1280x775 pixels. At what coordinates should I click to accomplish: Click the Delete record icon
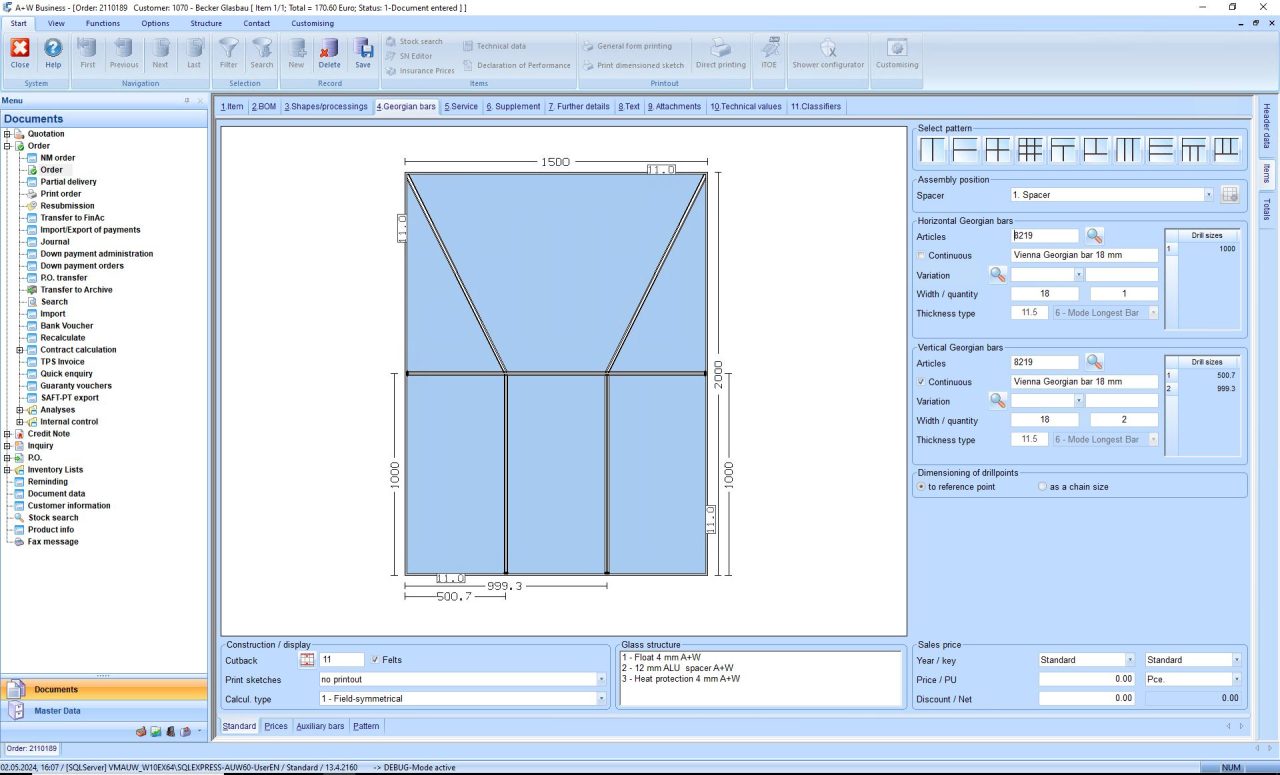point(329,51)
